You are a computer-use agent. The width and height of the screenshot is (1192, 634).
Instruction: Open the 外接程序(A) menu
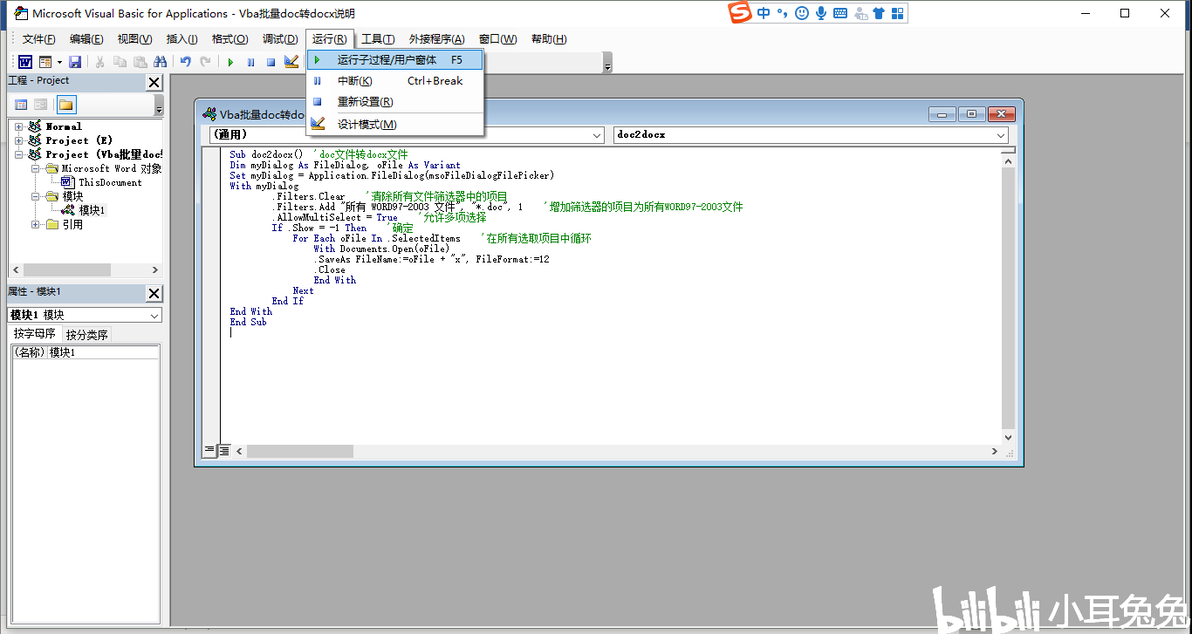pyautogui.click(x=436, y=40)
